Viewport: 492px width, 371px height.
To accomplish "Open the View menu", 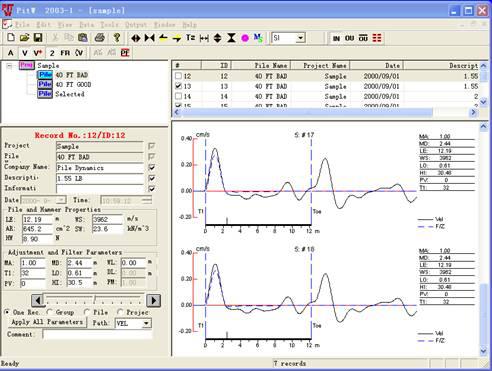I will coord(65,25).
